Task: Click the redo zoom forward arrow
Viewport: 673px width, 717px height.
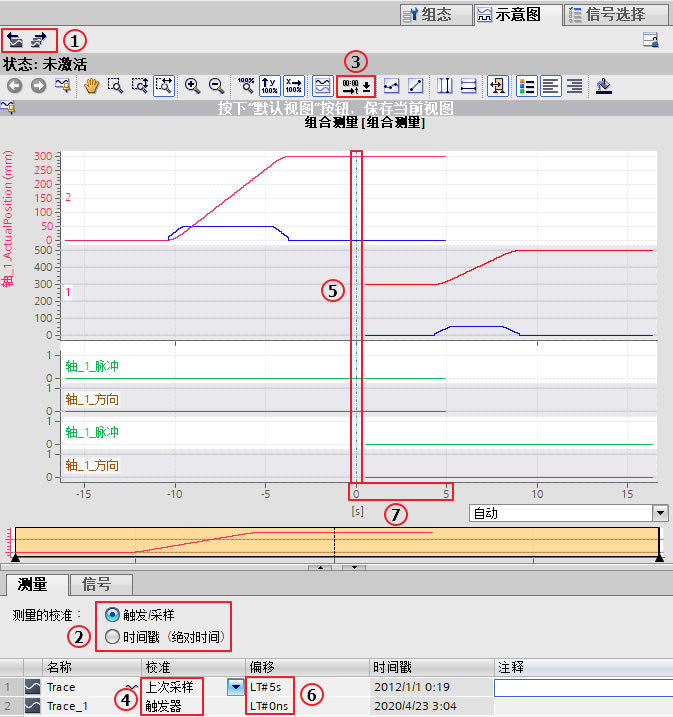Action: 38,86
